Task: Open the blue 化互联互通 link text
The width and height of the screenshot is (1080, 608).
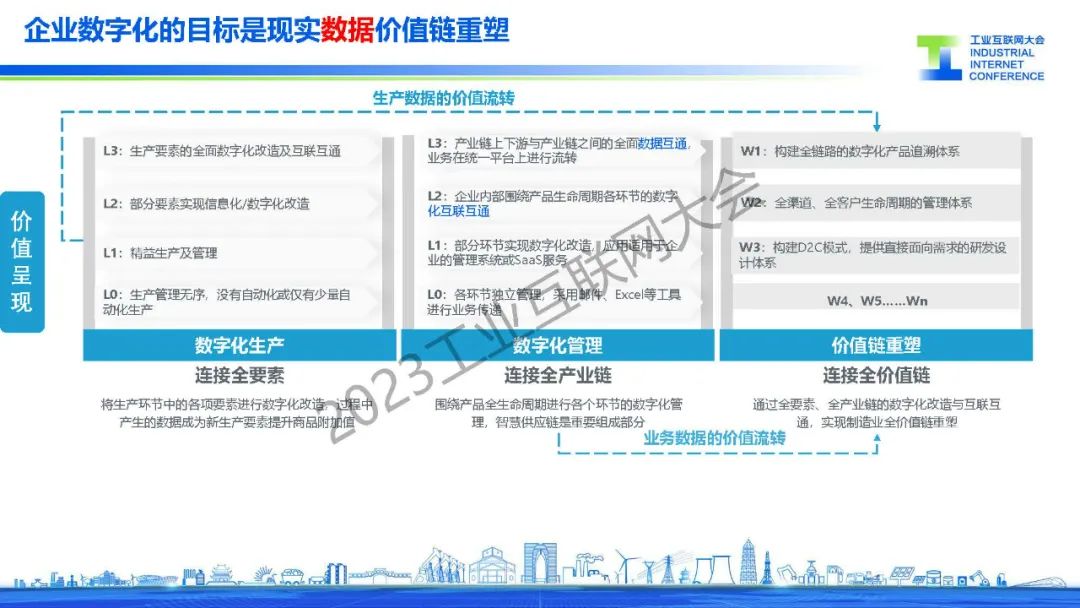Action: click(458, 211)
